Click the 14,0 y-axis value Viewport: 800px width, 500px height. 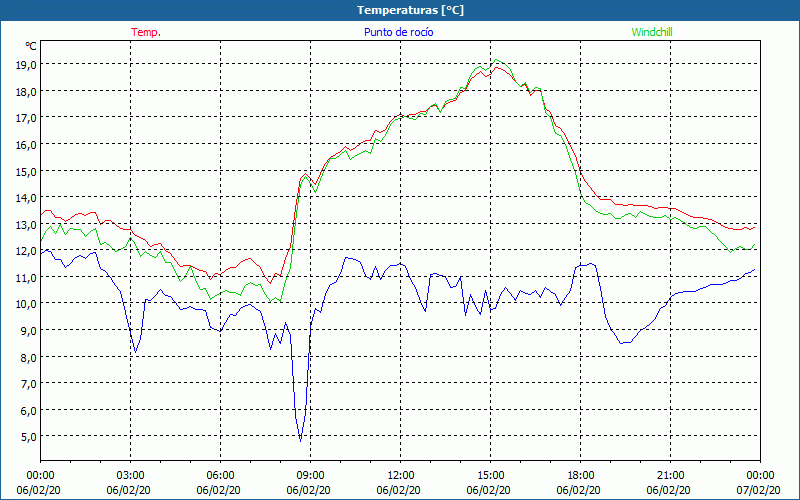(x=27, y=198)
